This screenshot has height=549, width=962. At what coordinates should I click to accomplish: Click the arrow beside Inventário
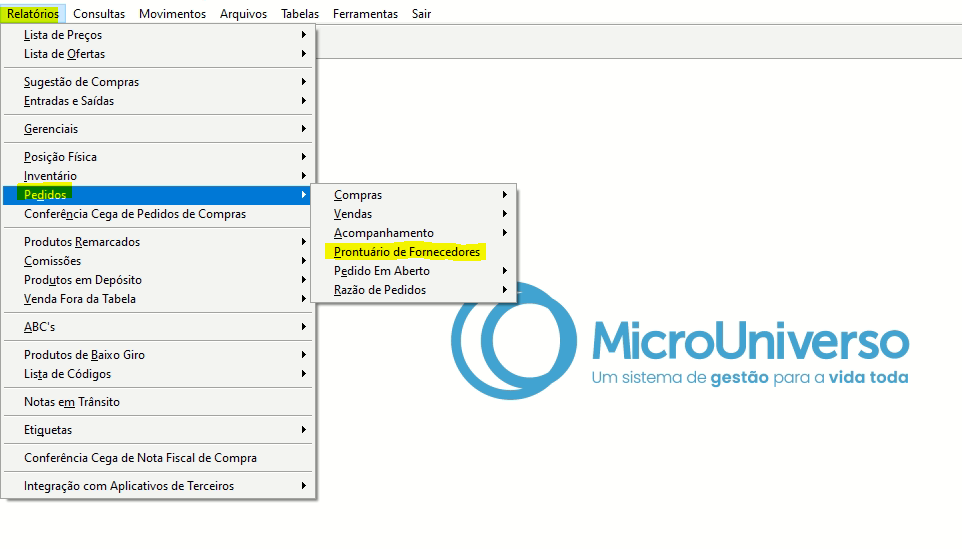coord(303,176)
